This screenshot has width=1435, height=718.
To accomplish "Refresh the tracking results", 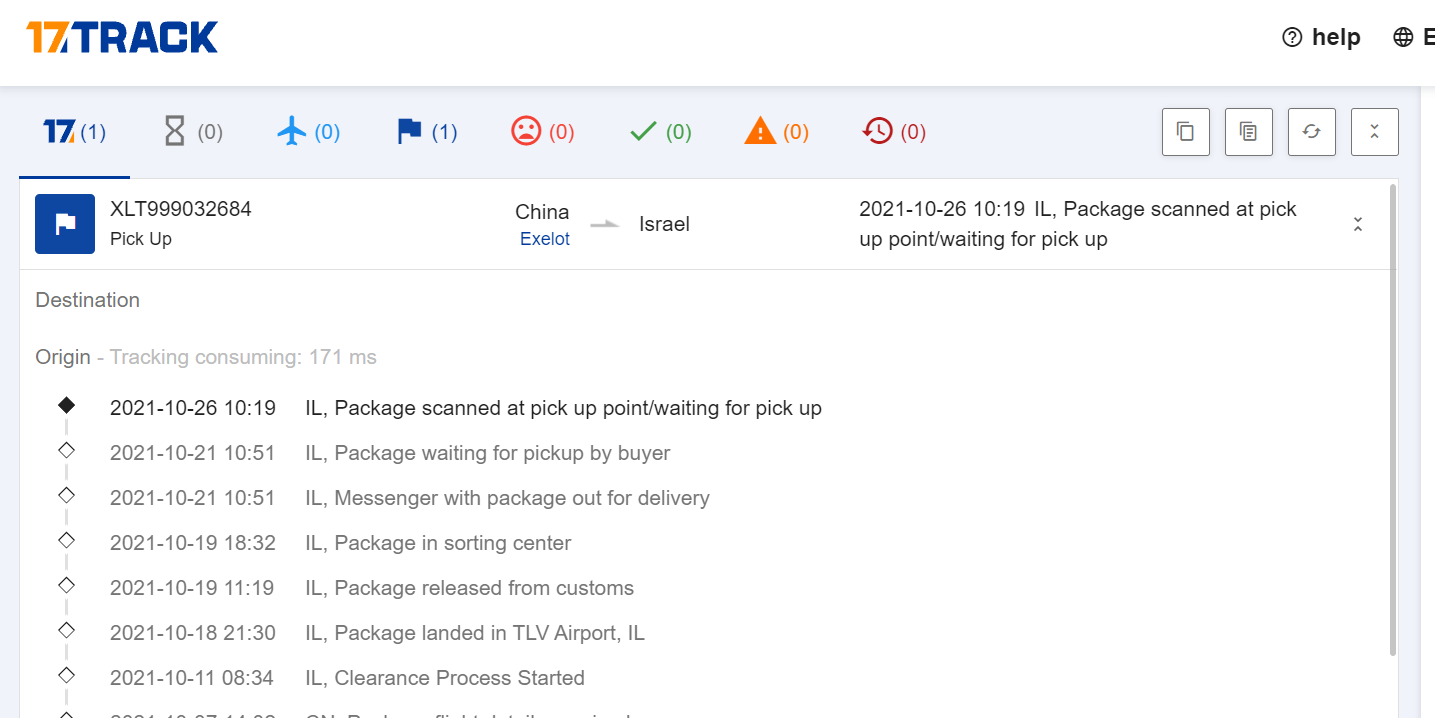I will pyautogui.click(x=1312, y=132).
